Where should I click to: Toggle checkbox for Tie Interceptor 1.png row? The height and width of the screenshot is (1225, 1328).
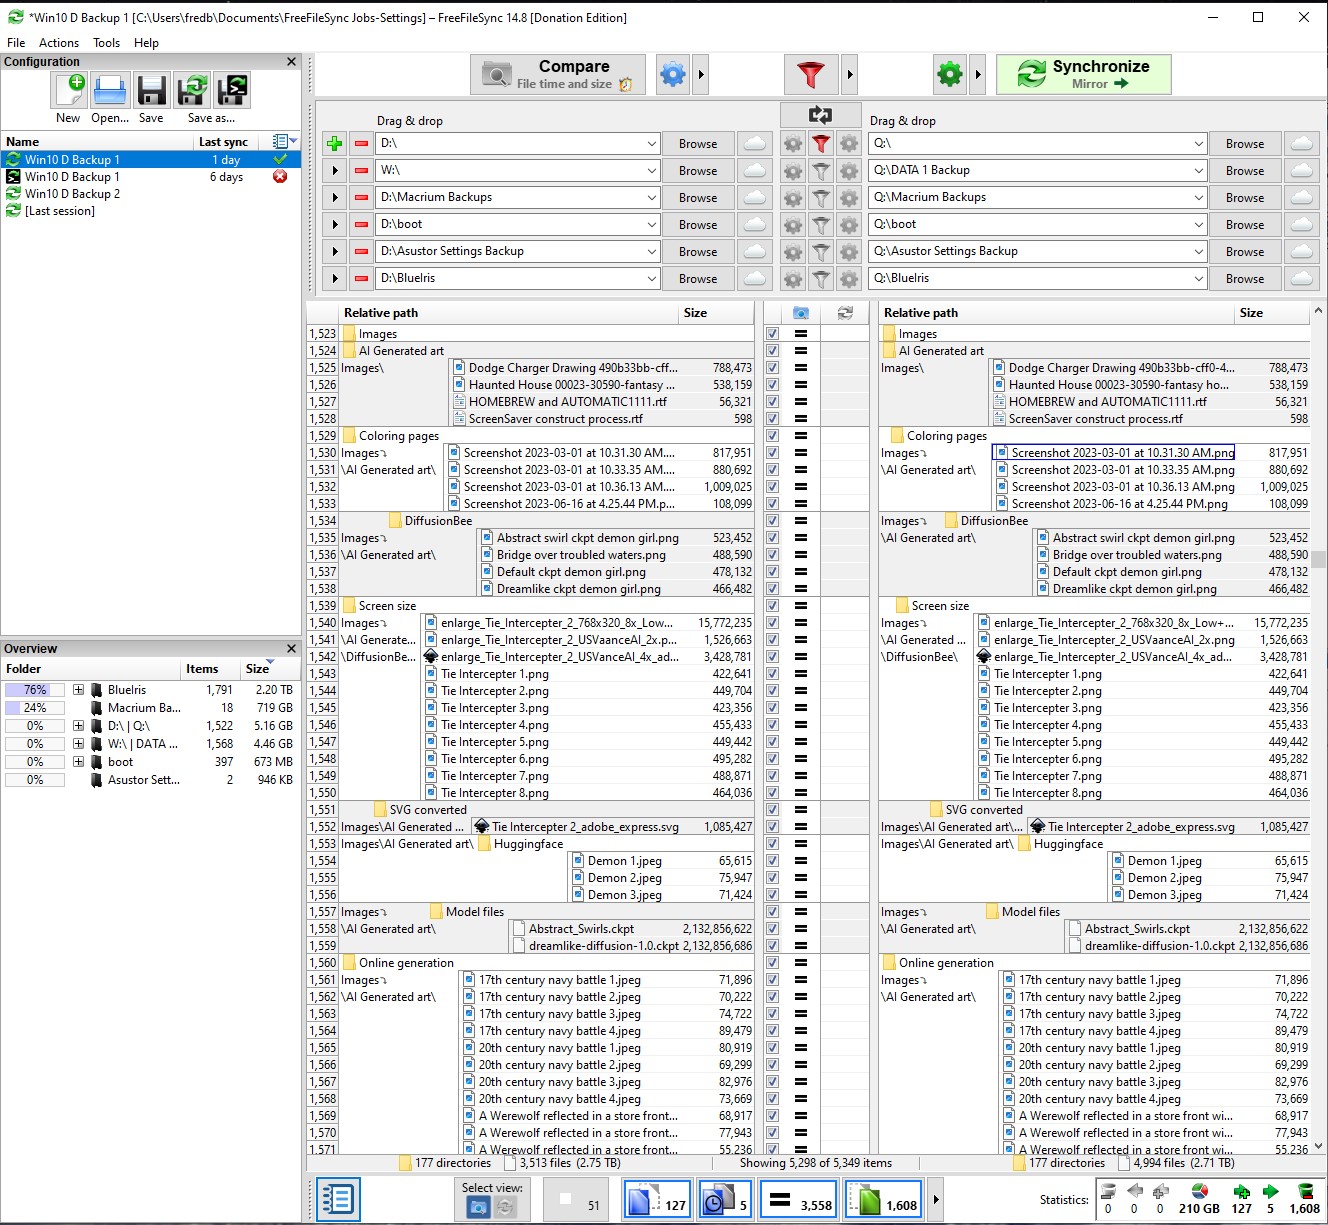click(x=772, y=674)
